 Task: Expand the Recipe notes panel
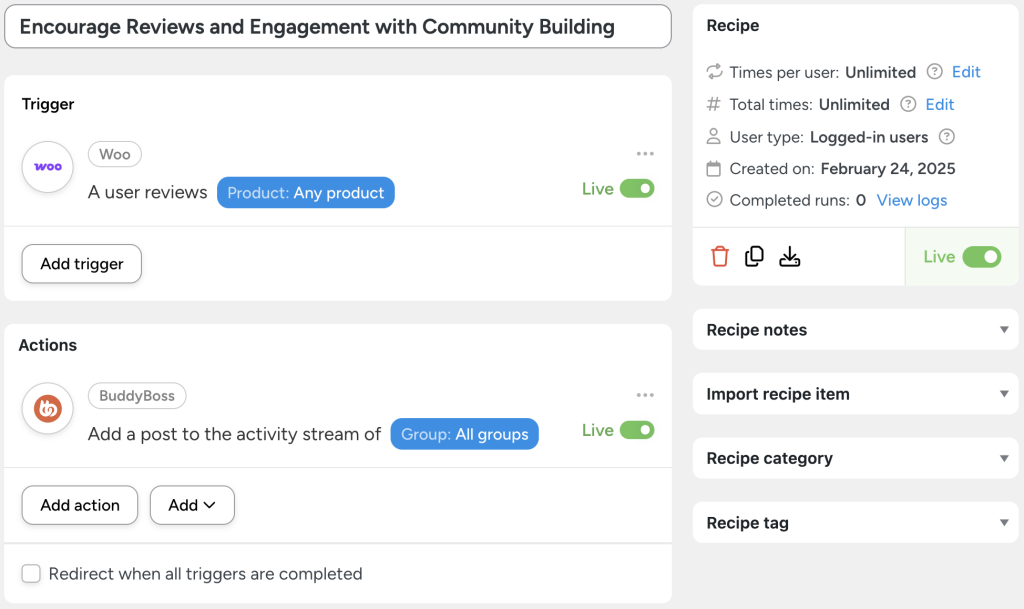[855, 329]
